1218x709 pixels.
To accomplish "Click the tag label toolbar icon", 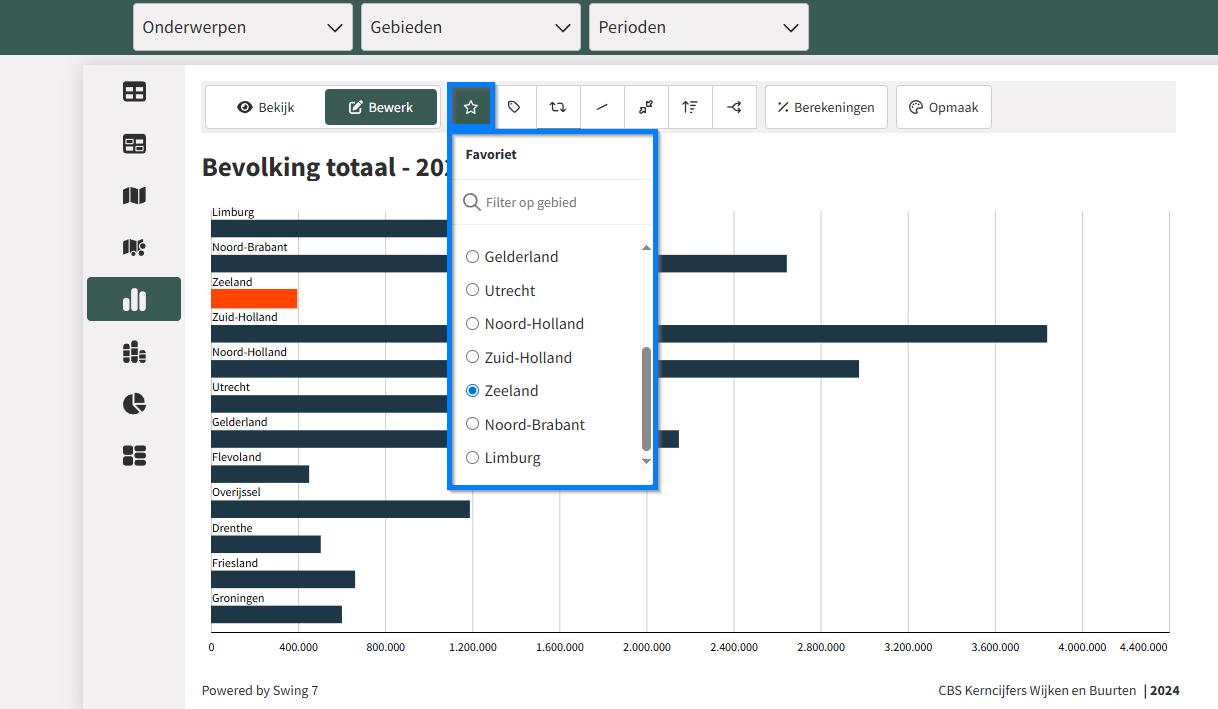I will click(x=514, y=107).
